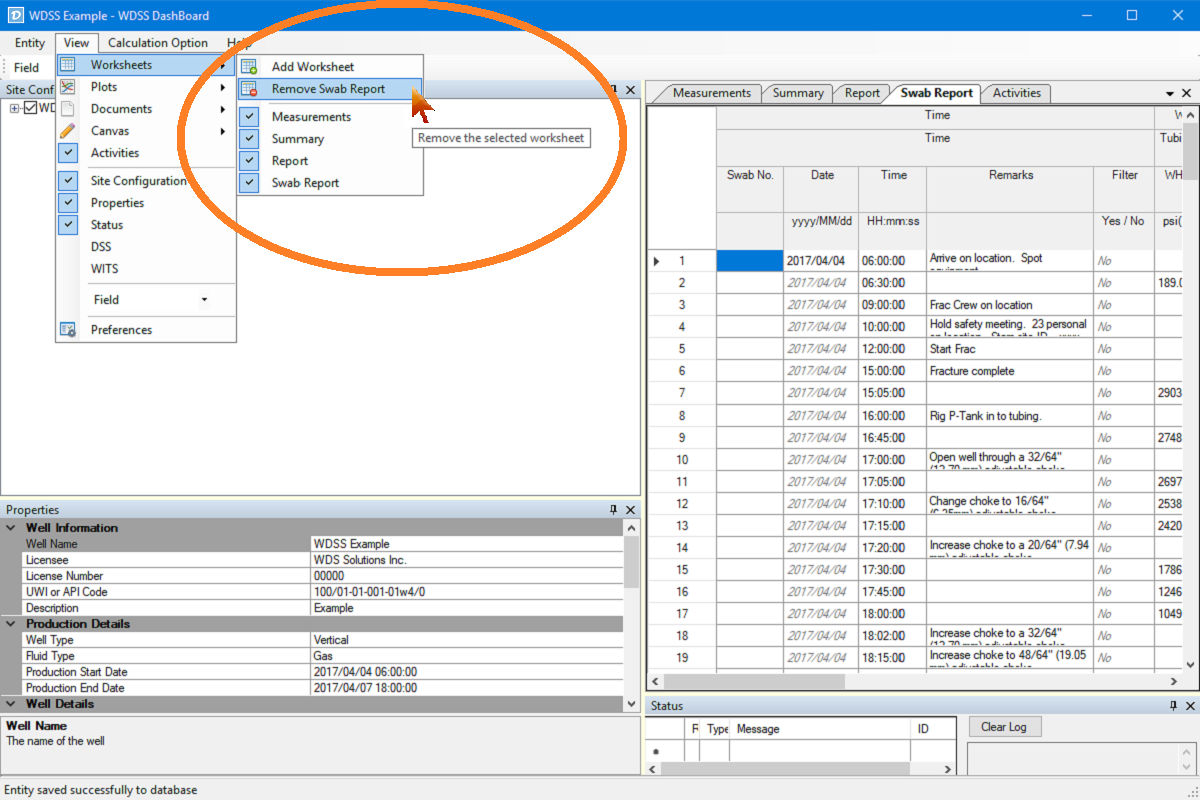
Task: Open the worksheet tab list dropdown arrow
Action: click(1171, 92)
